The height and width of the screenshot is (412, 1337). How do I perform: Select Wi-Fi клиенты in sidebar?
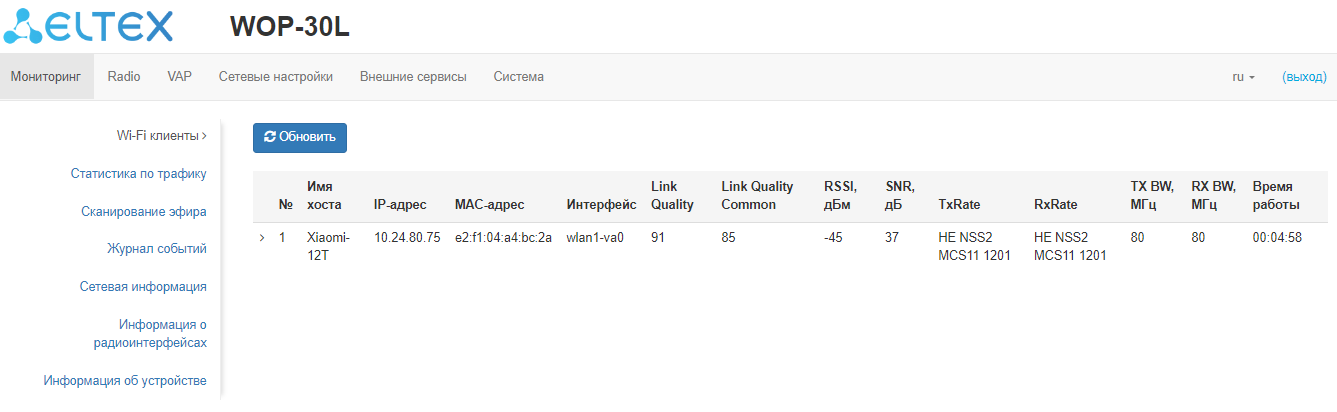click(160, 136)
